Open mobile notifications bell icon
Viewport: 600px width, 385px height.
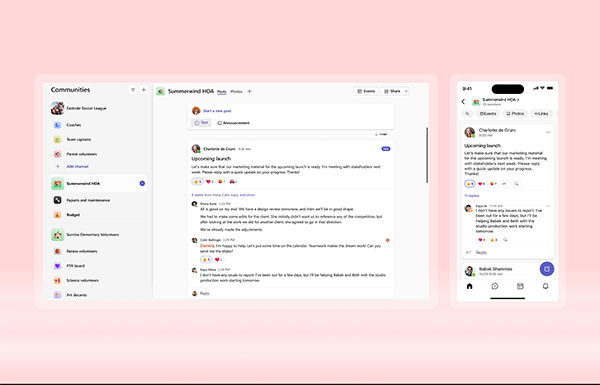click(x=545, y=286)
